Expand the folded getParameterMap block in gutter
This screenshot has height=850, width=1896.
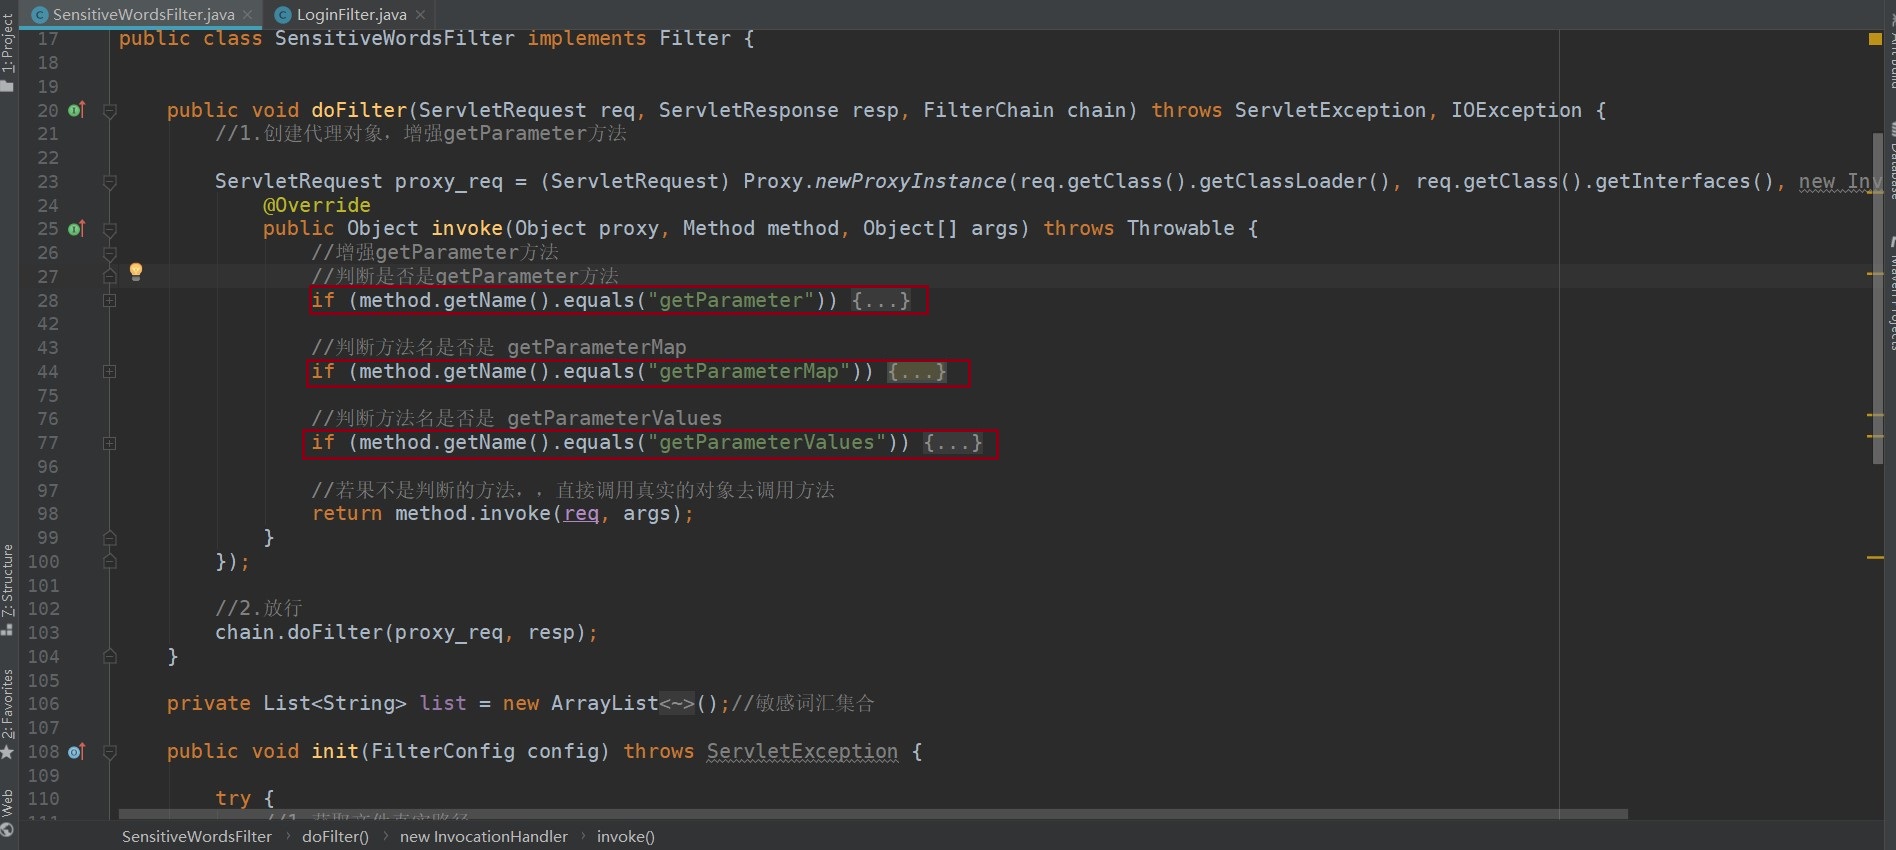pyautogui.click(x=110, y=371)
